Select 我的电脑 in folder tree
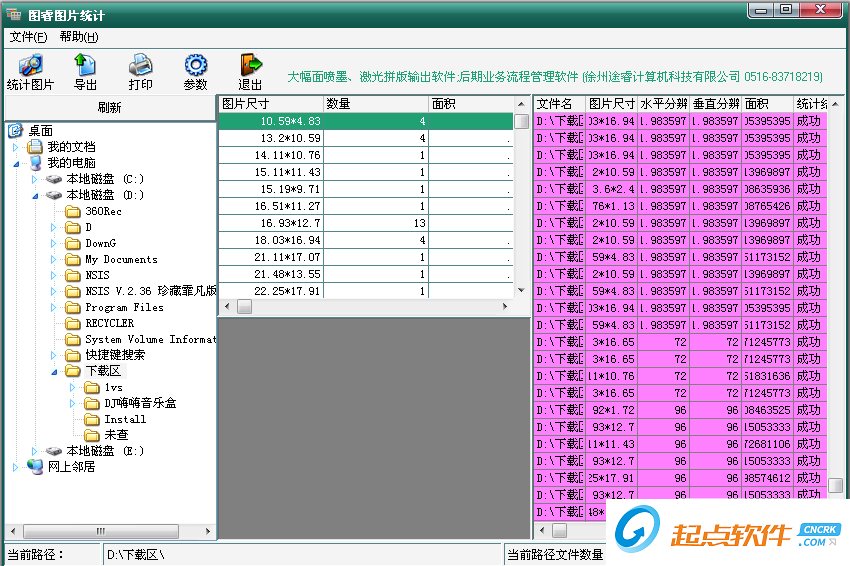The height and width of the screenshot is (566, 850). coord(70,163)
